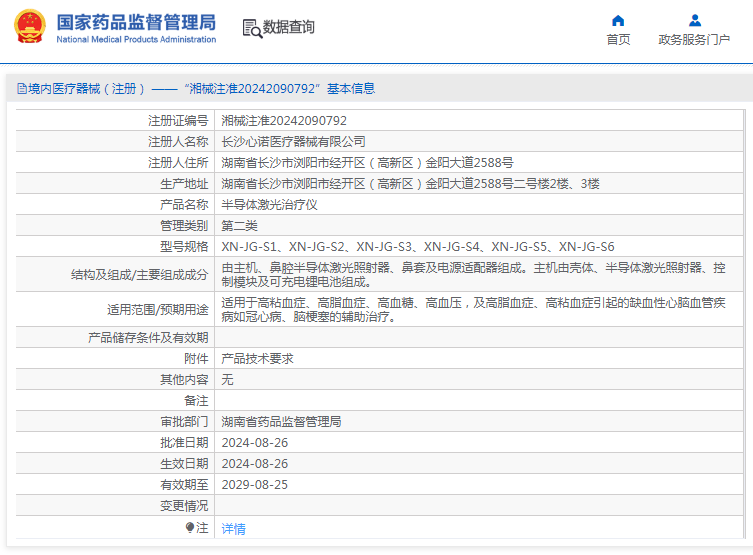Click the 产品储存条件及有效期 label
Image resolution: width=753 pixels, height=555 pixels.
point(148,338)
